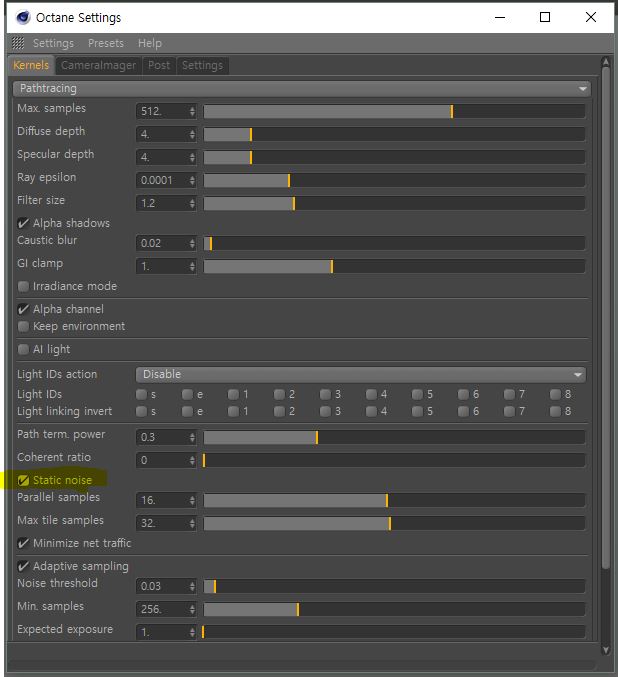Viewport: 618px width, 677px height.
Task: Click the Max. samples value field
Action: tap(162, 111)
